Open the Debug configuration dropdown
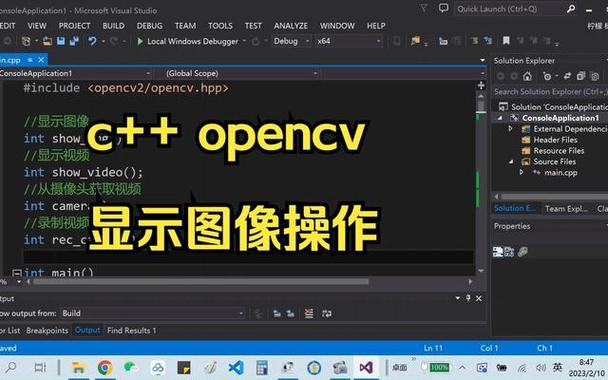The height and width of the screenshot is (380, 608). (291, 41)
